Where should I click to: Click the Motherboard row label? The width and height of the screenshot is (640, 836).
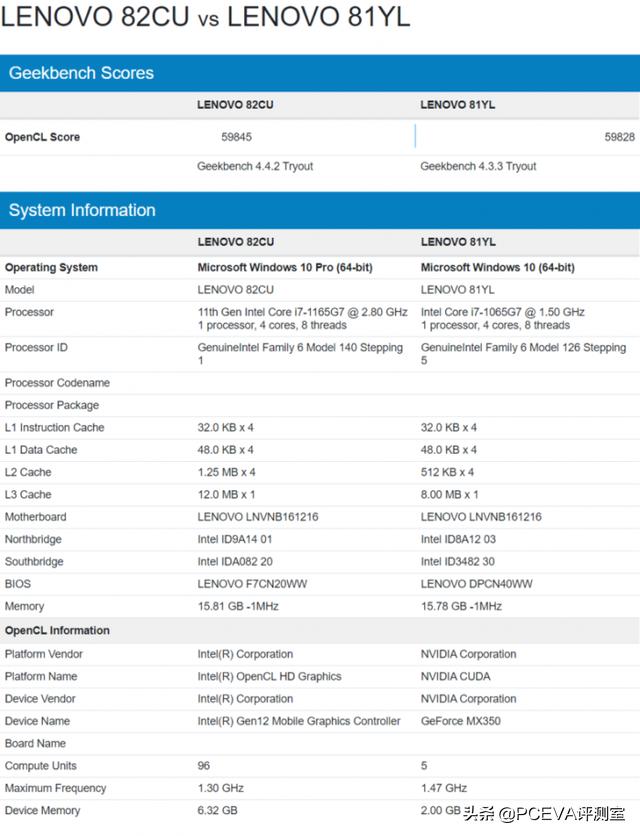36,517
